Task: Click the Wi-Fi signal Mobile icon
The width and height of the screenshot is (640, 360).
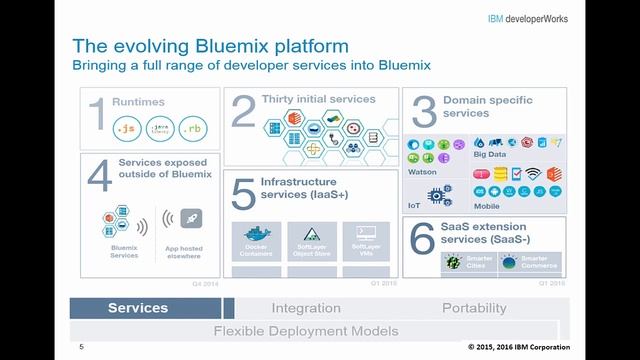Action: click(533, 174)
